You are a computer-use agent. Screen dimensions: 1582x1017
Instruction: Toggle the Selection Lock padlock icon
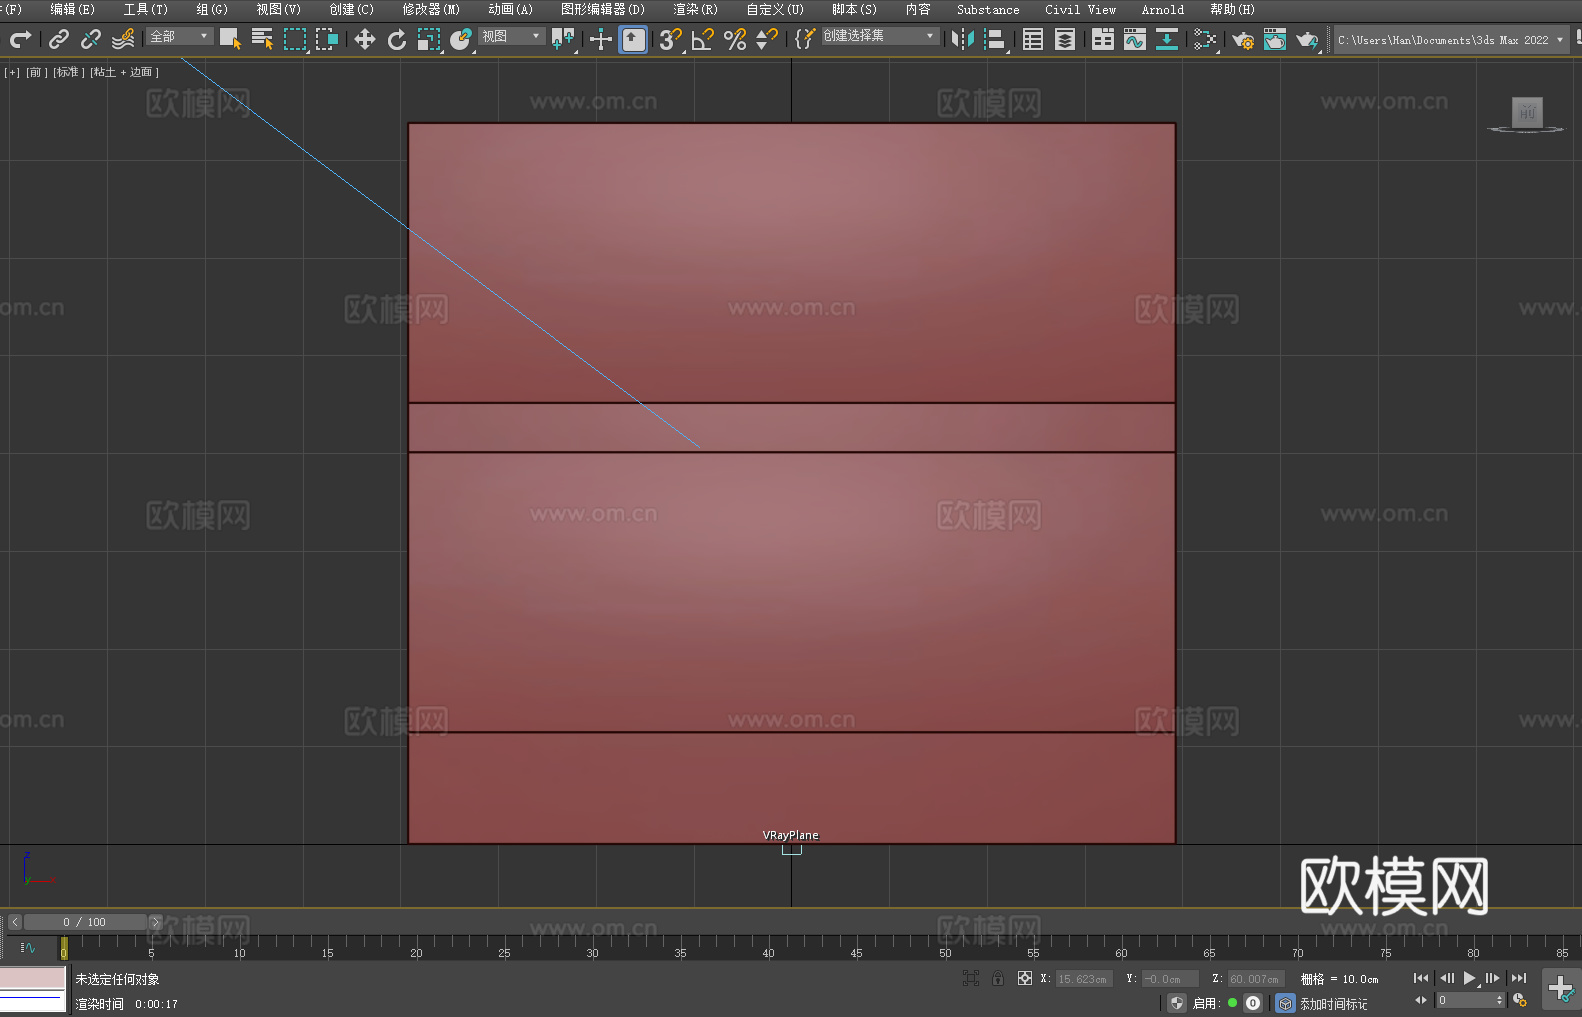(998, 978)
